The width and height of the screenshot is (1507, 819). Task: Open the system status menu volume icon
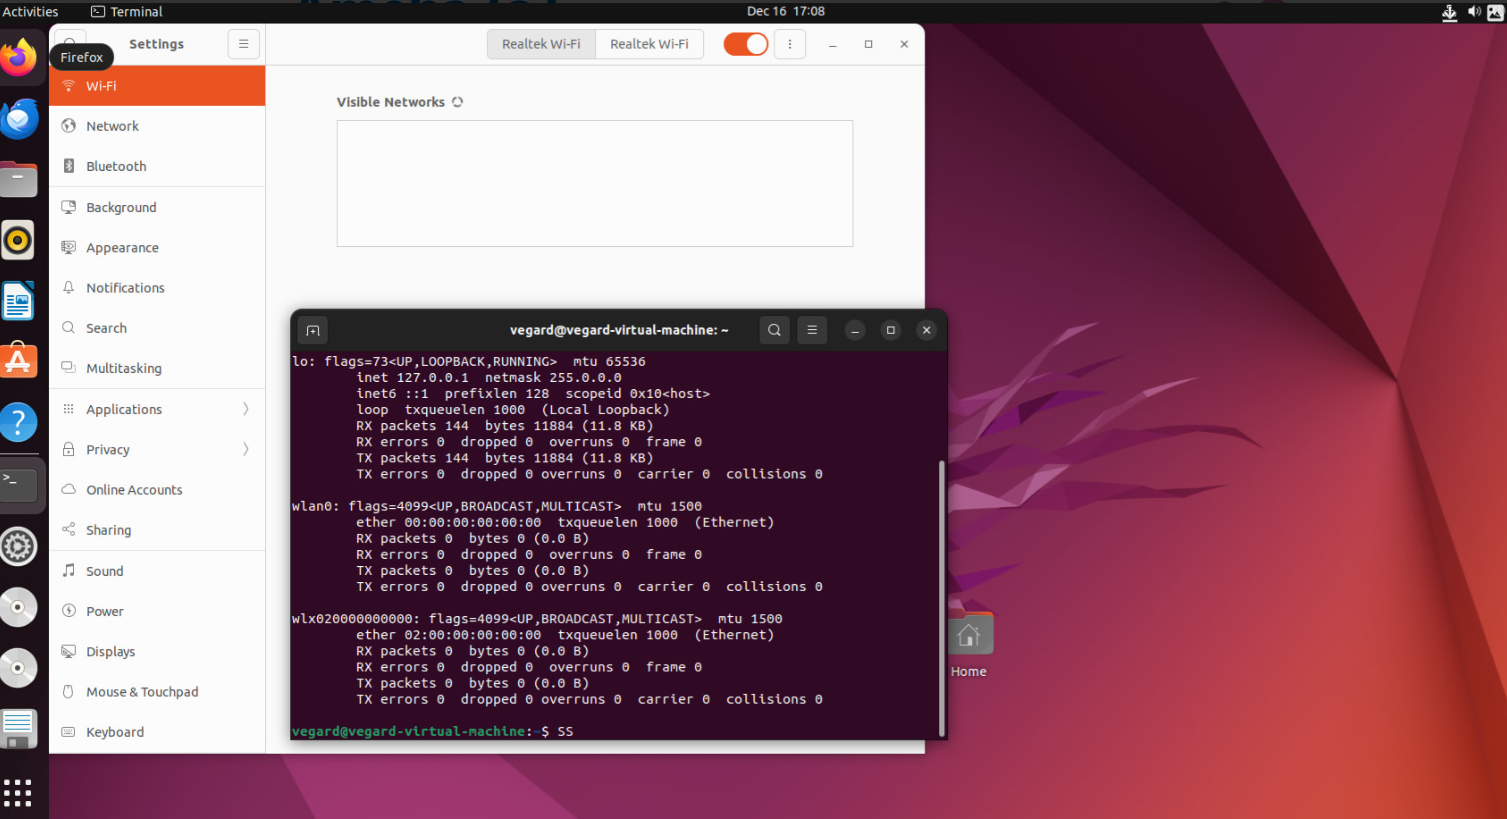[1474, 12]
